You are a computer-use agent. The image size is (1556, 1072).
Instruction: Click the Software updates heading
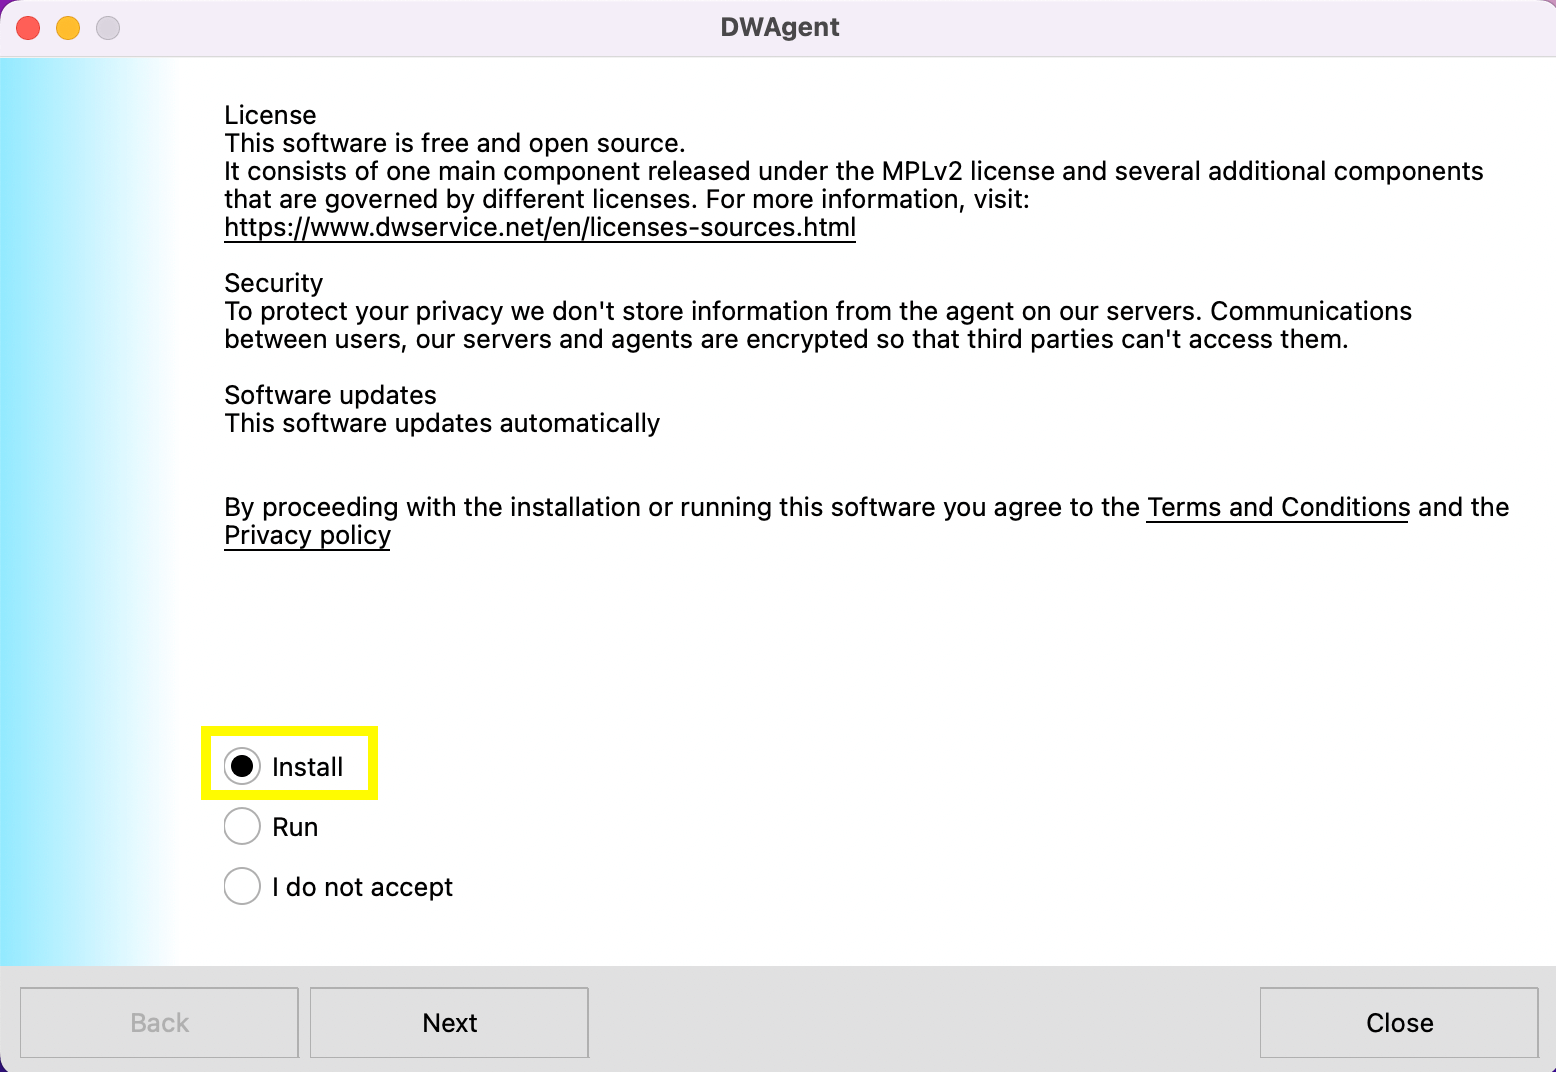coord(330,395)
